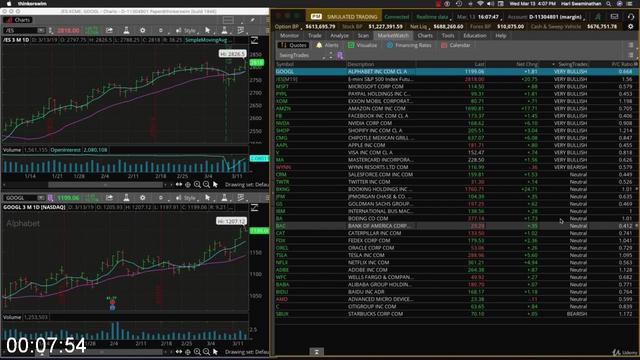Click the pan arrows icon under the /ES chart
The image size is (640, 360).
click(x=179, y=184)
